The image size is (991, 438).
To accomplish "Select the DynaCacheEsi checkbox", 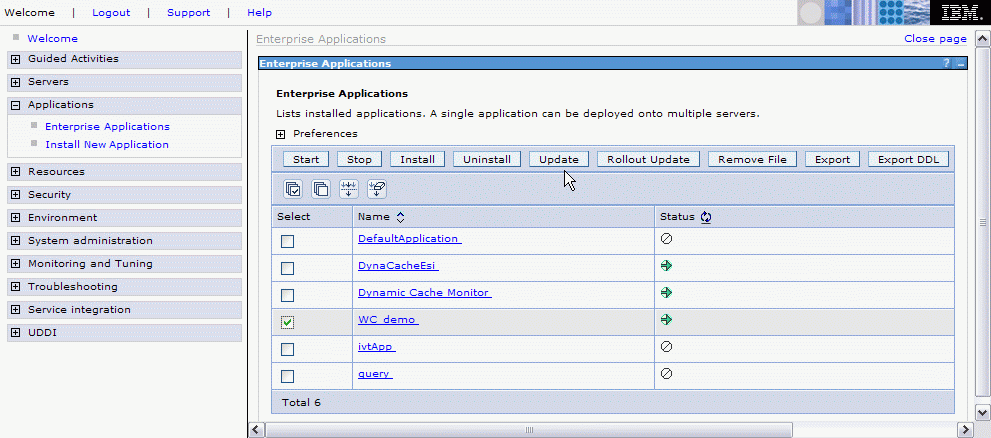I will click(288, 269).
